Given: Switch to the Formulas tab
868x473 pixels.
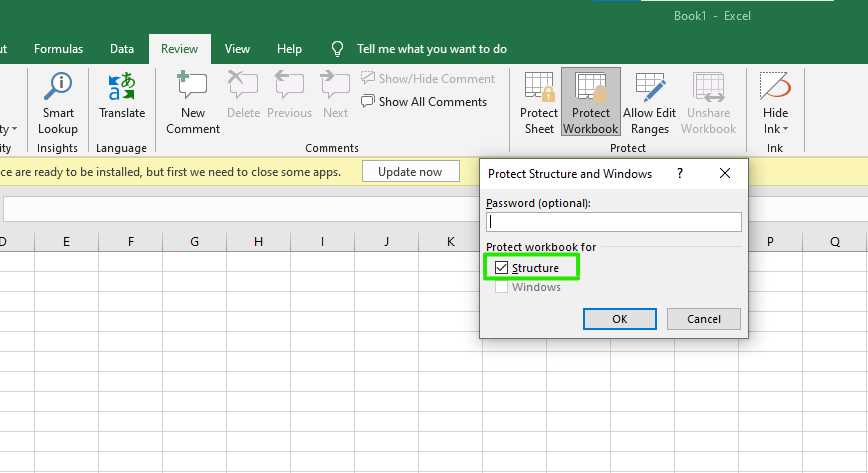Looking at the screenshot, I should click(x=58, y=49).
